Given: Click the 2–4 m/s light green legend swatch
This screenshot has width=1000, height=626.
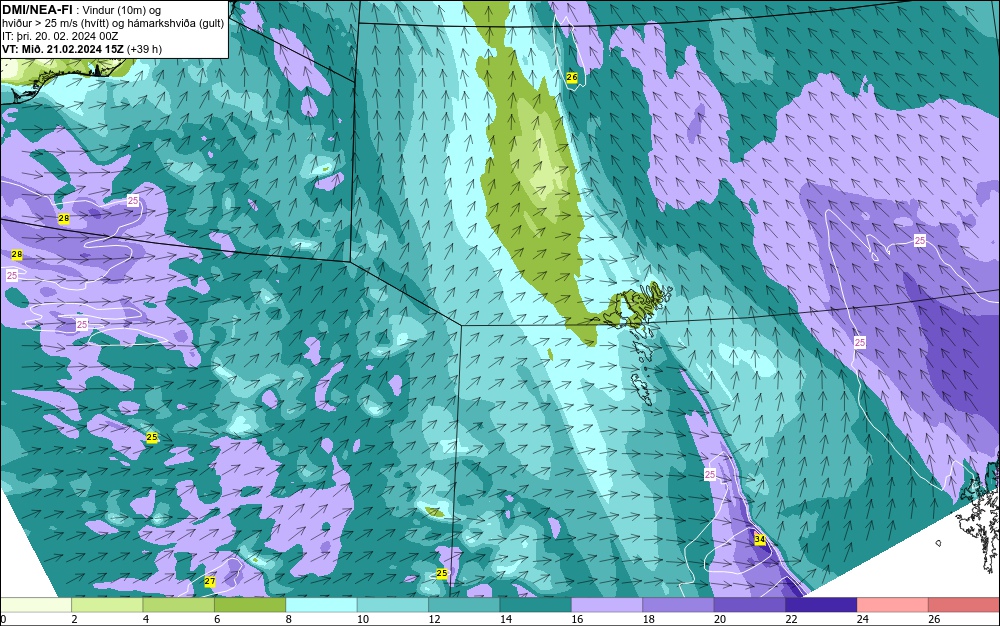Looking at the screenshot, I should (x=107, y=605).
